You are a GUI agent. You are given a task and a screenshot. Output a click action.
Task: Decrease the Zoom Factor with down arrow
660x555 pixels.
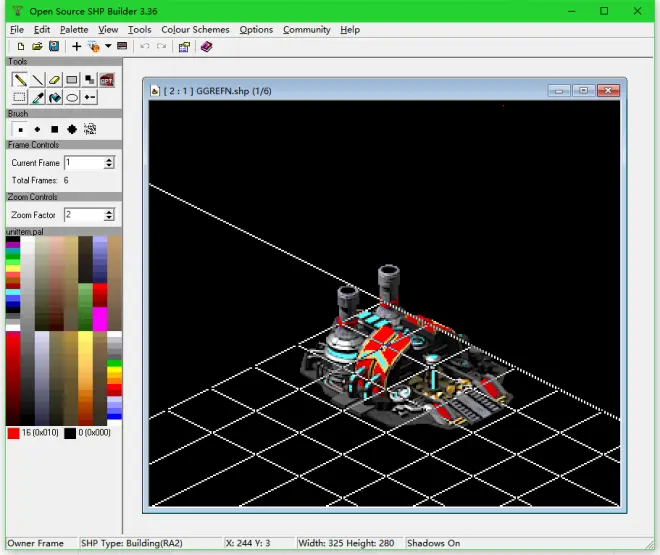click(109, 218)
